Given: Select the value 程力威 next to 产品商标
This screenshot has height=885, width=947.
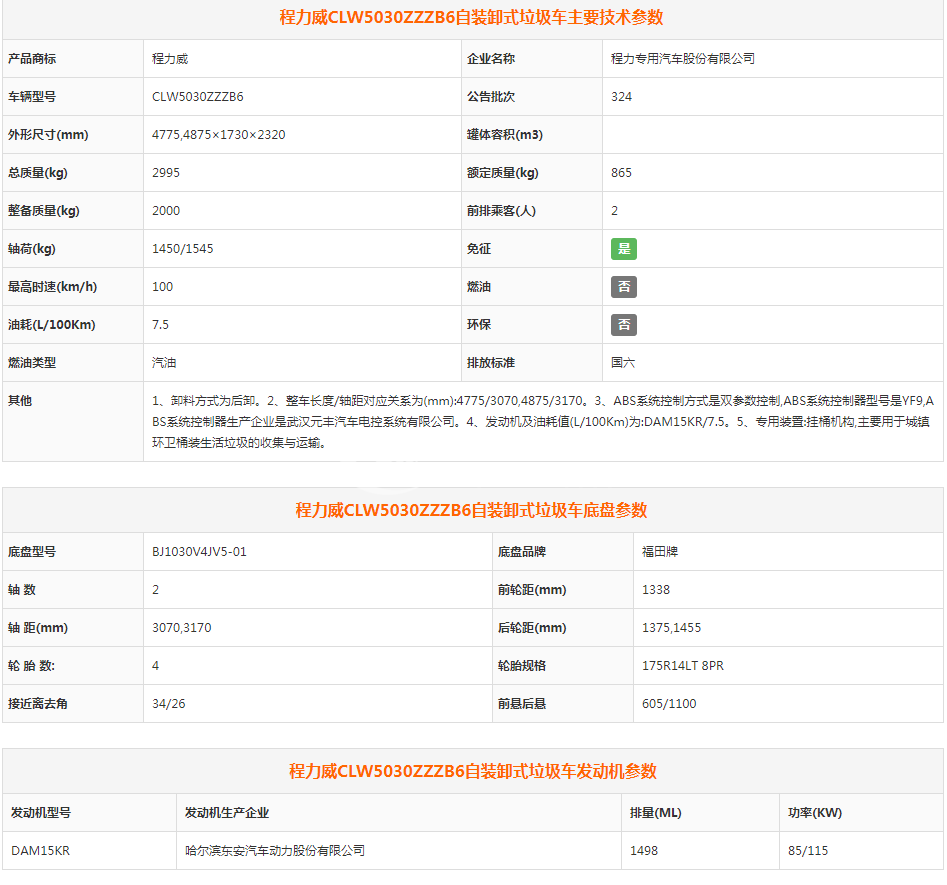Looking at the screenshot, I should (170, 59).
